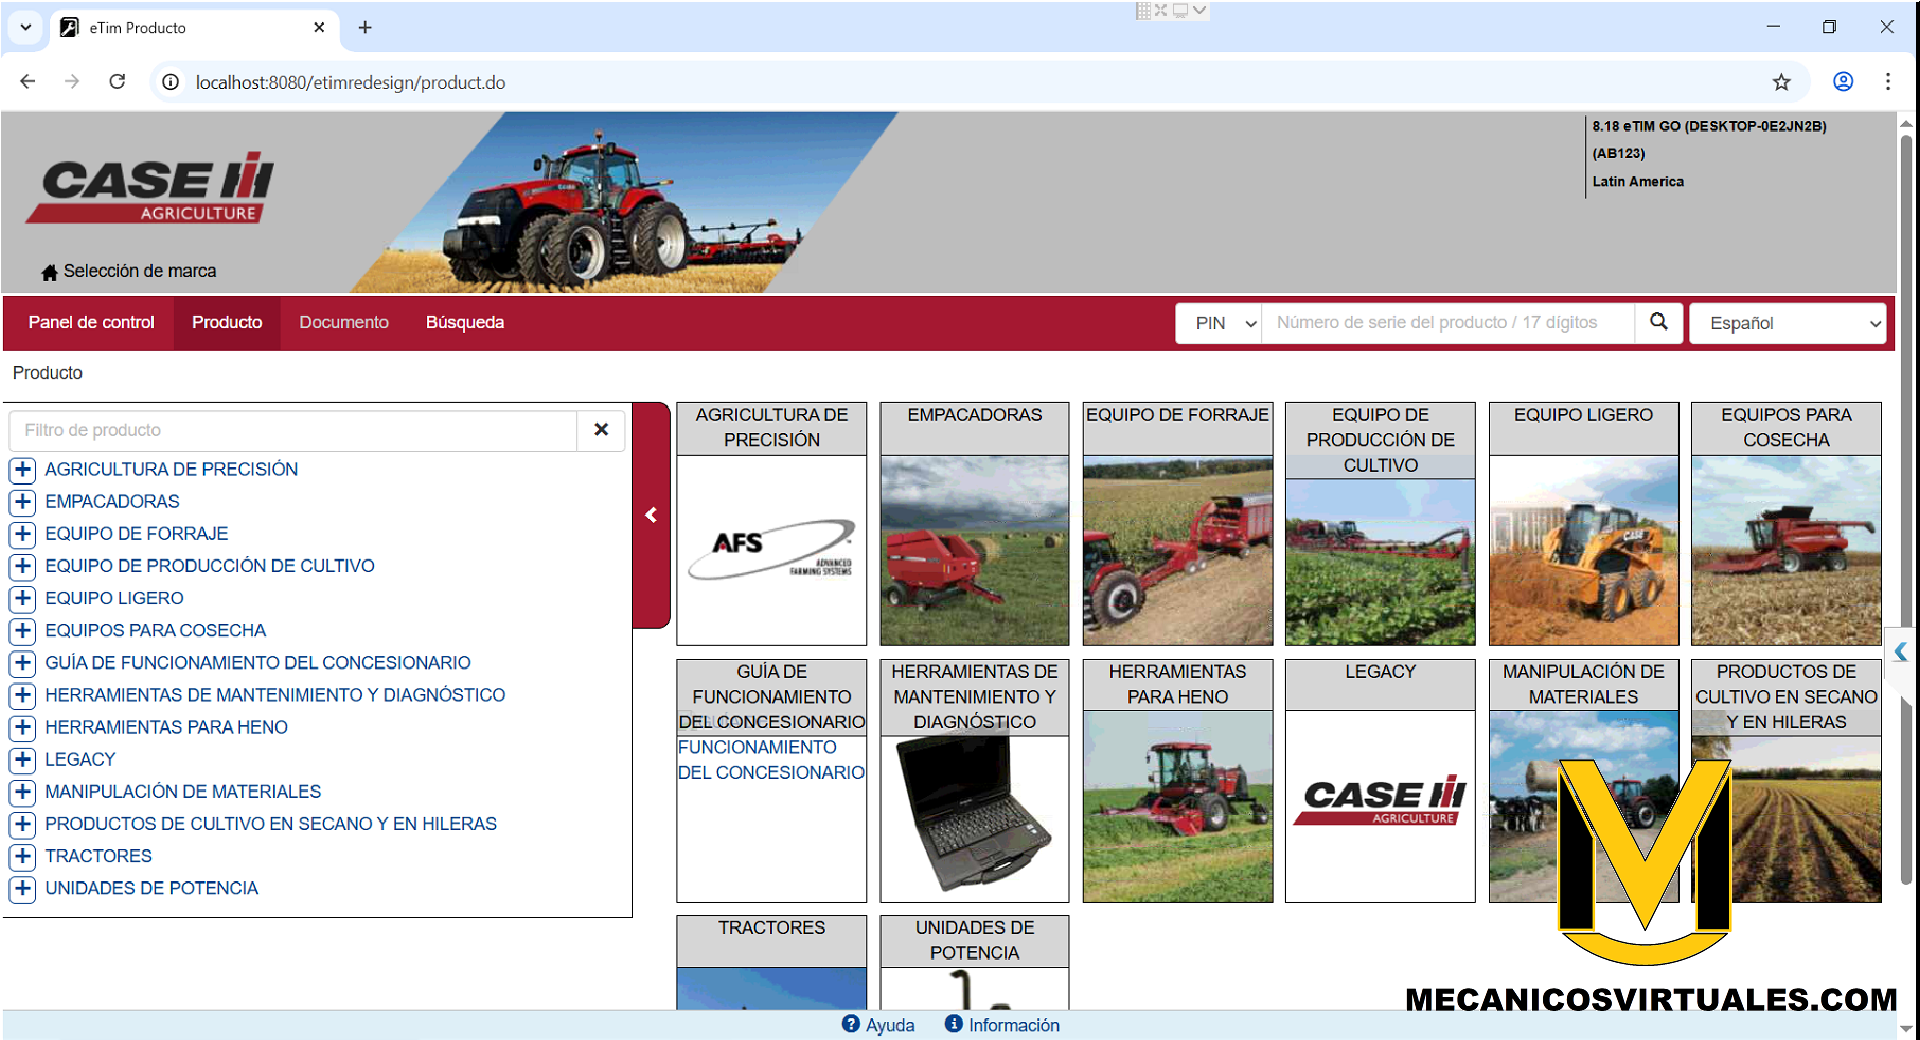Open the HERRAMIENTAS PARA HENO thumbnail
Screen dimensions: 1920x1040
1177,806
